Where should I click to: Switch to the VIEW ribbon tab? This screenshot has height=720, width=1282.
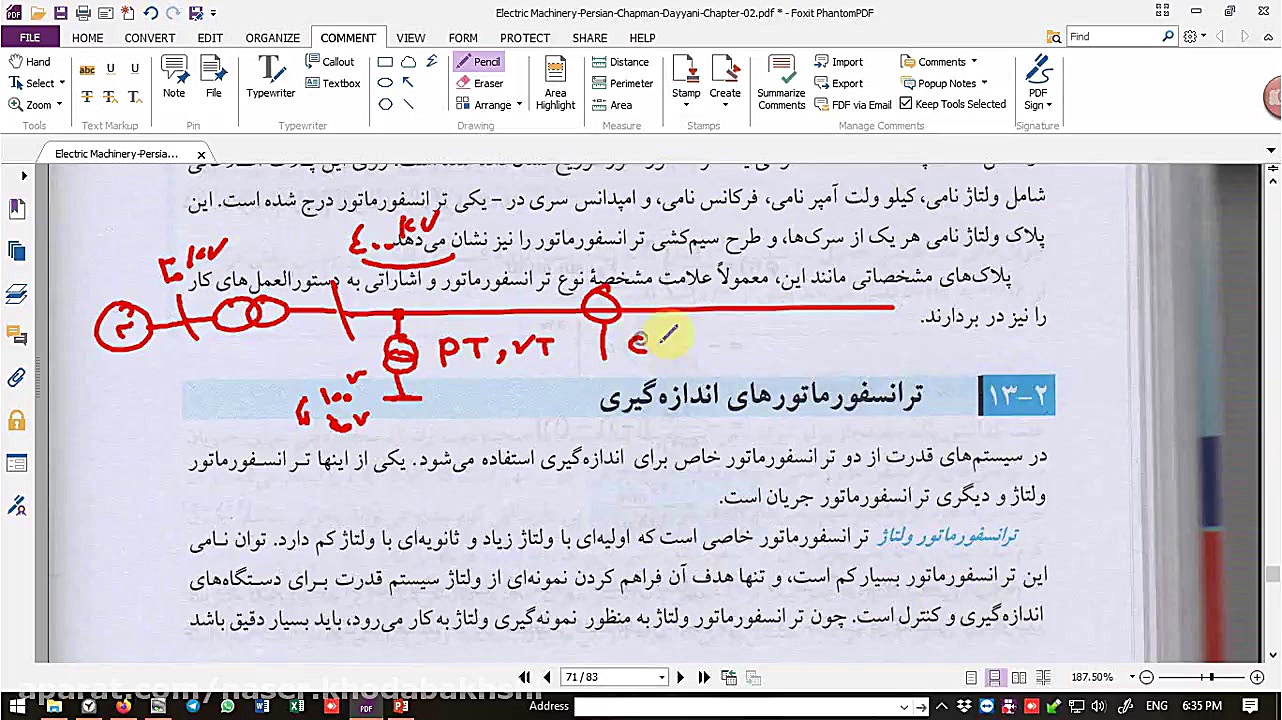point(411,37)
